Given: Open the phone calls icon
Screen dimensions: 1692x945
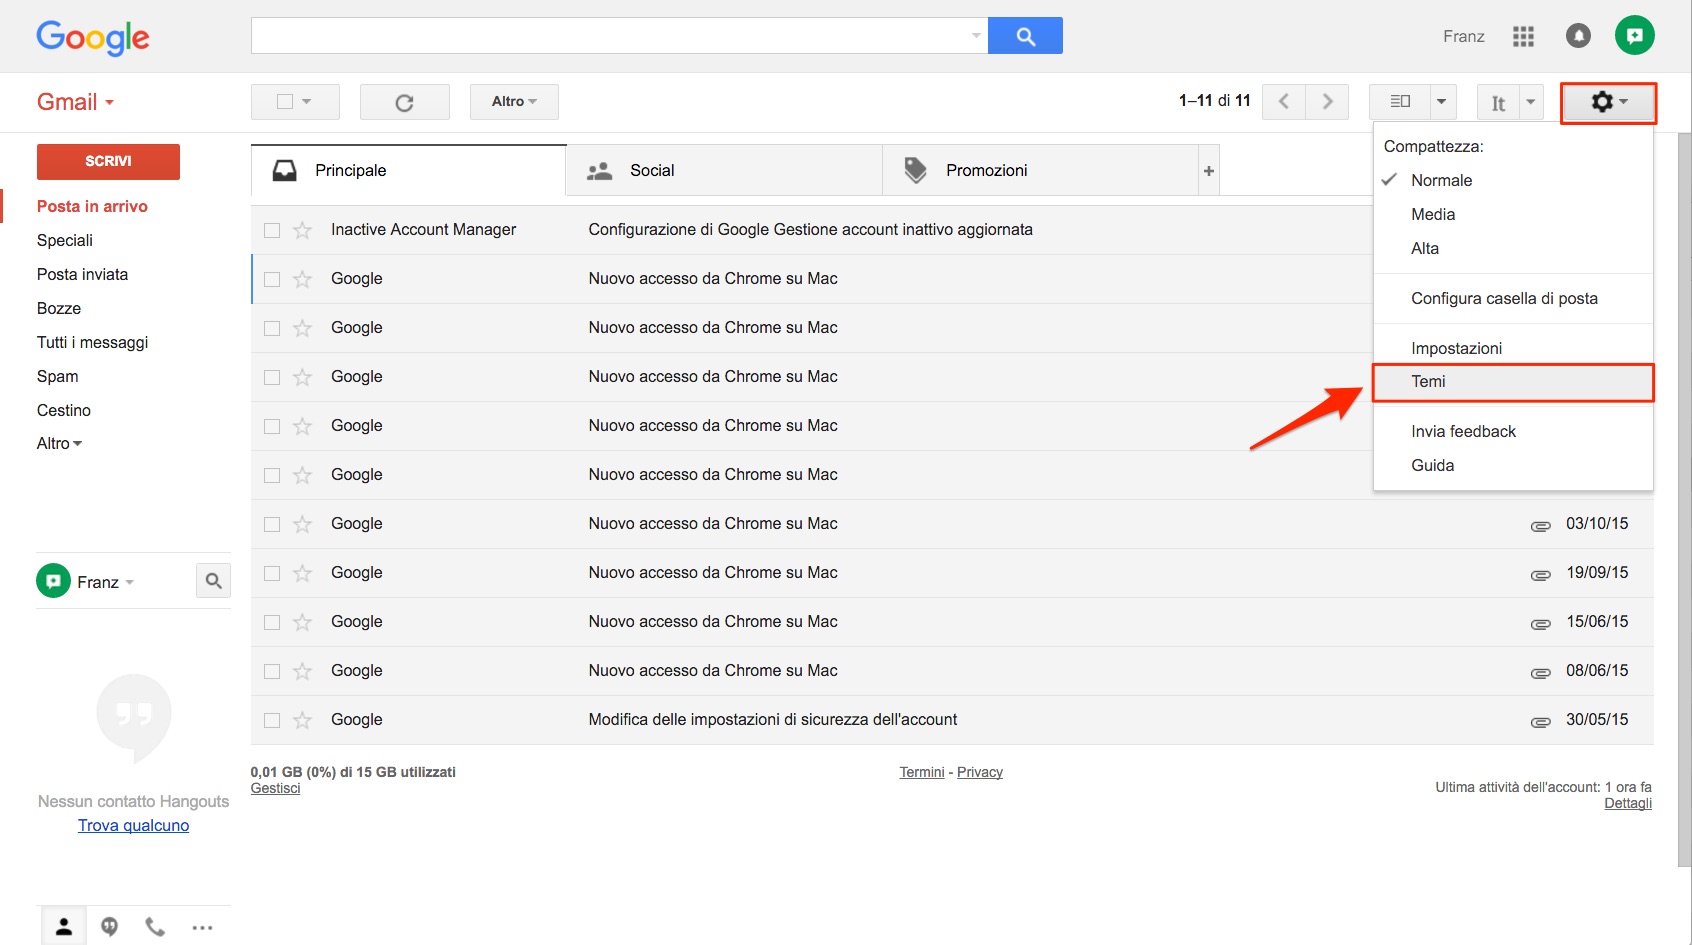Looking at the screenshot, I should point(155,927).
